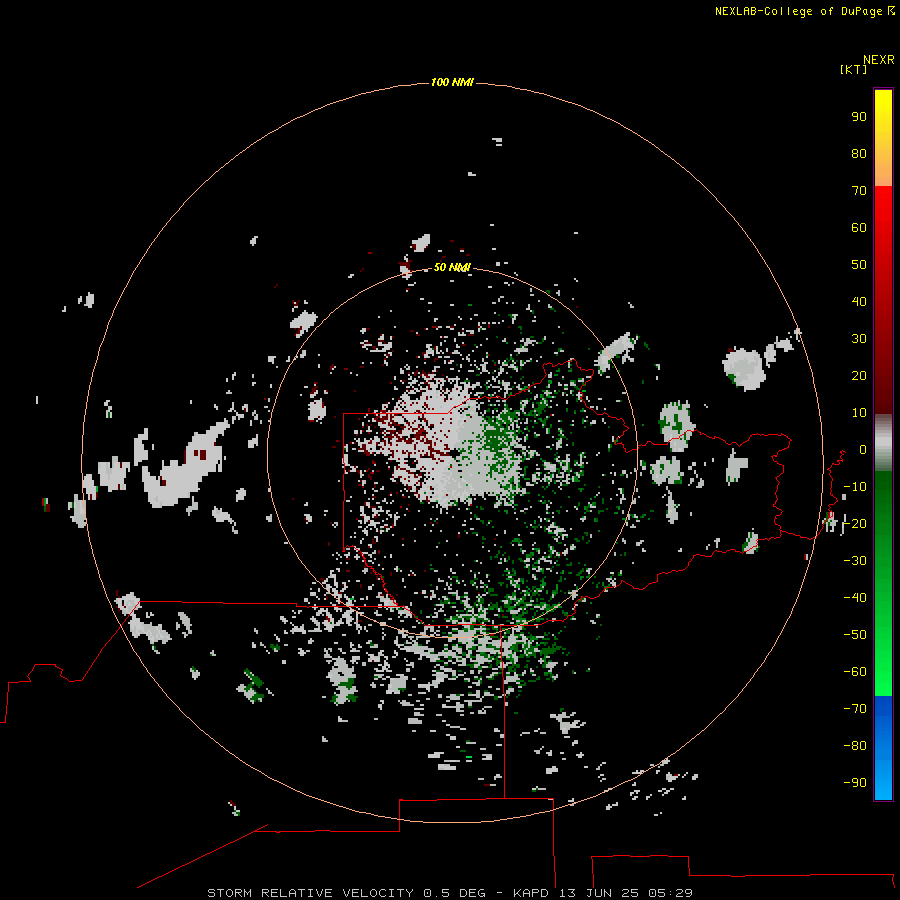900x900 pixels.
Task: Click the -90 value on the velocity scale
Action: pos(855,782)
